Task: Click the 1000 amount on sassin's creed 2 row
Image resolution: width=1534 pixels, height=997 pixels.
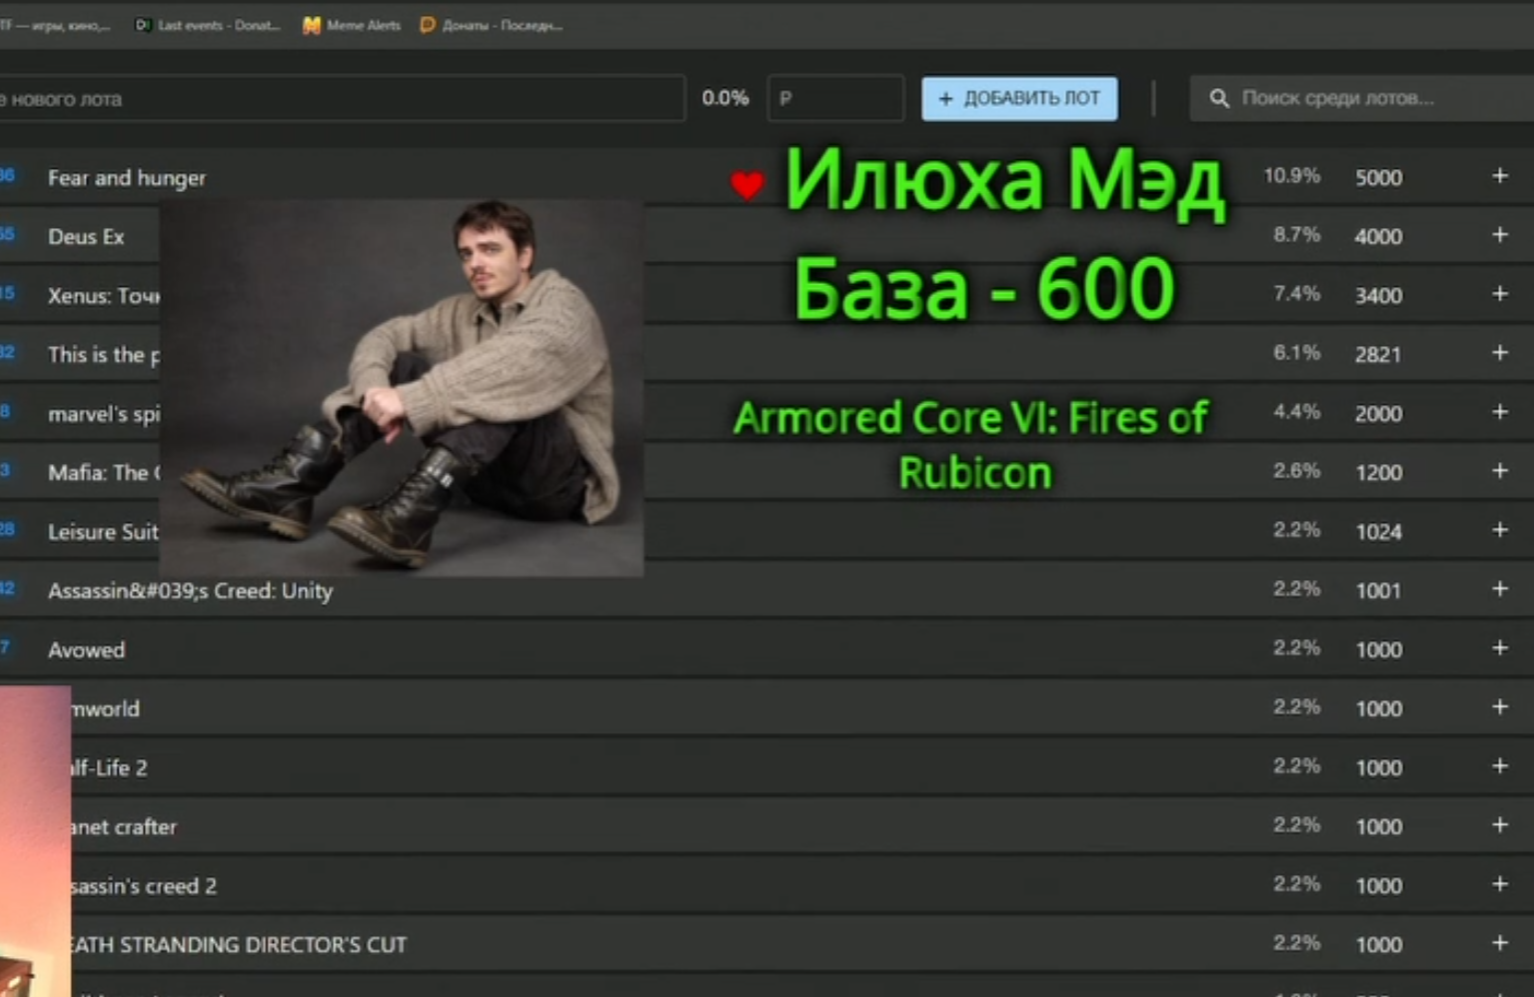Action: click(1378, 886)
